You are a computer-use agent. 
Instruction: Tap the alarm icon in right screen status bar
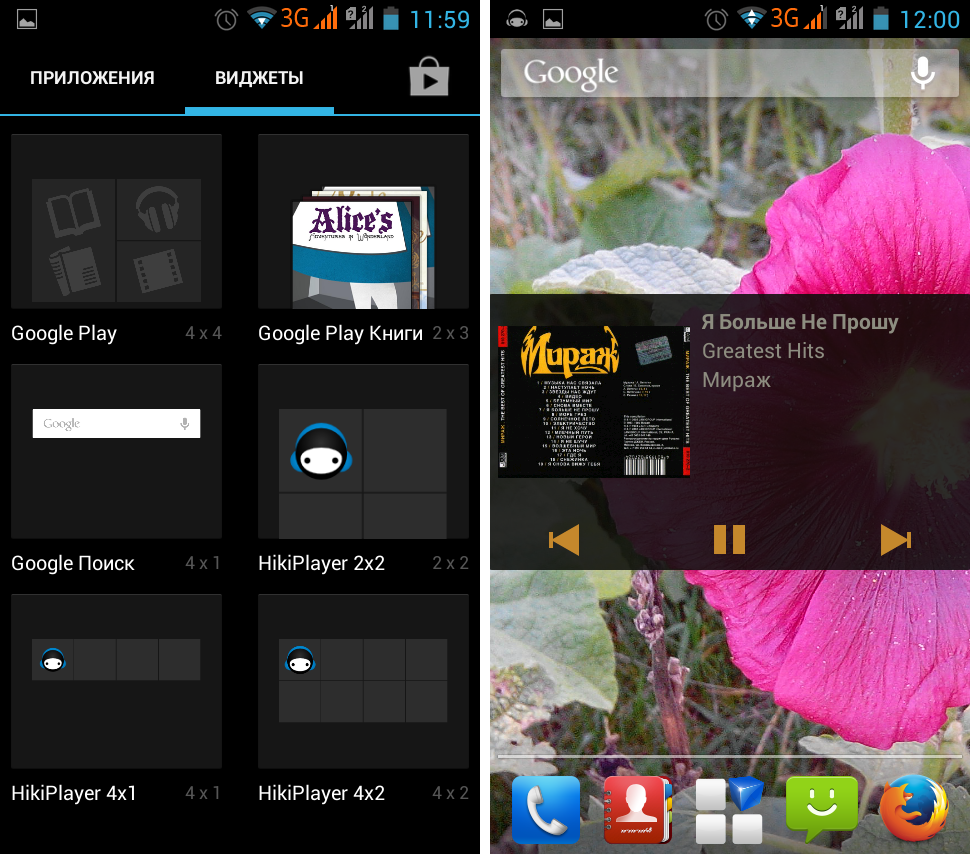pos(716,20)
